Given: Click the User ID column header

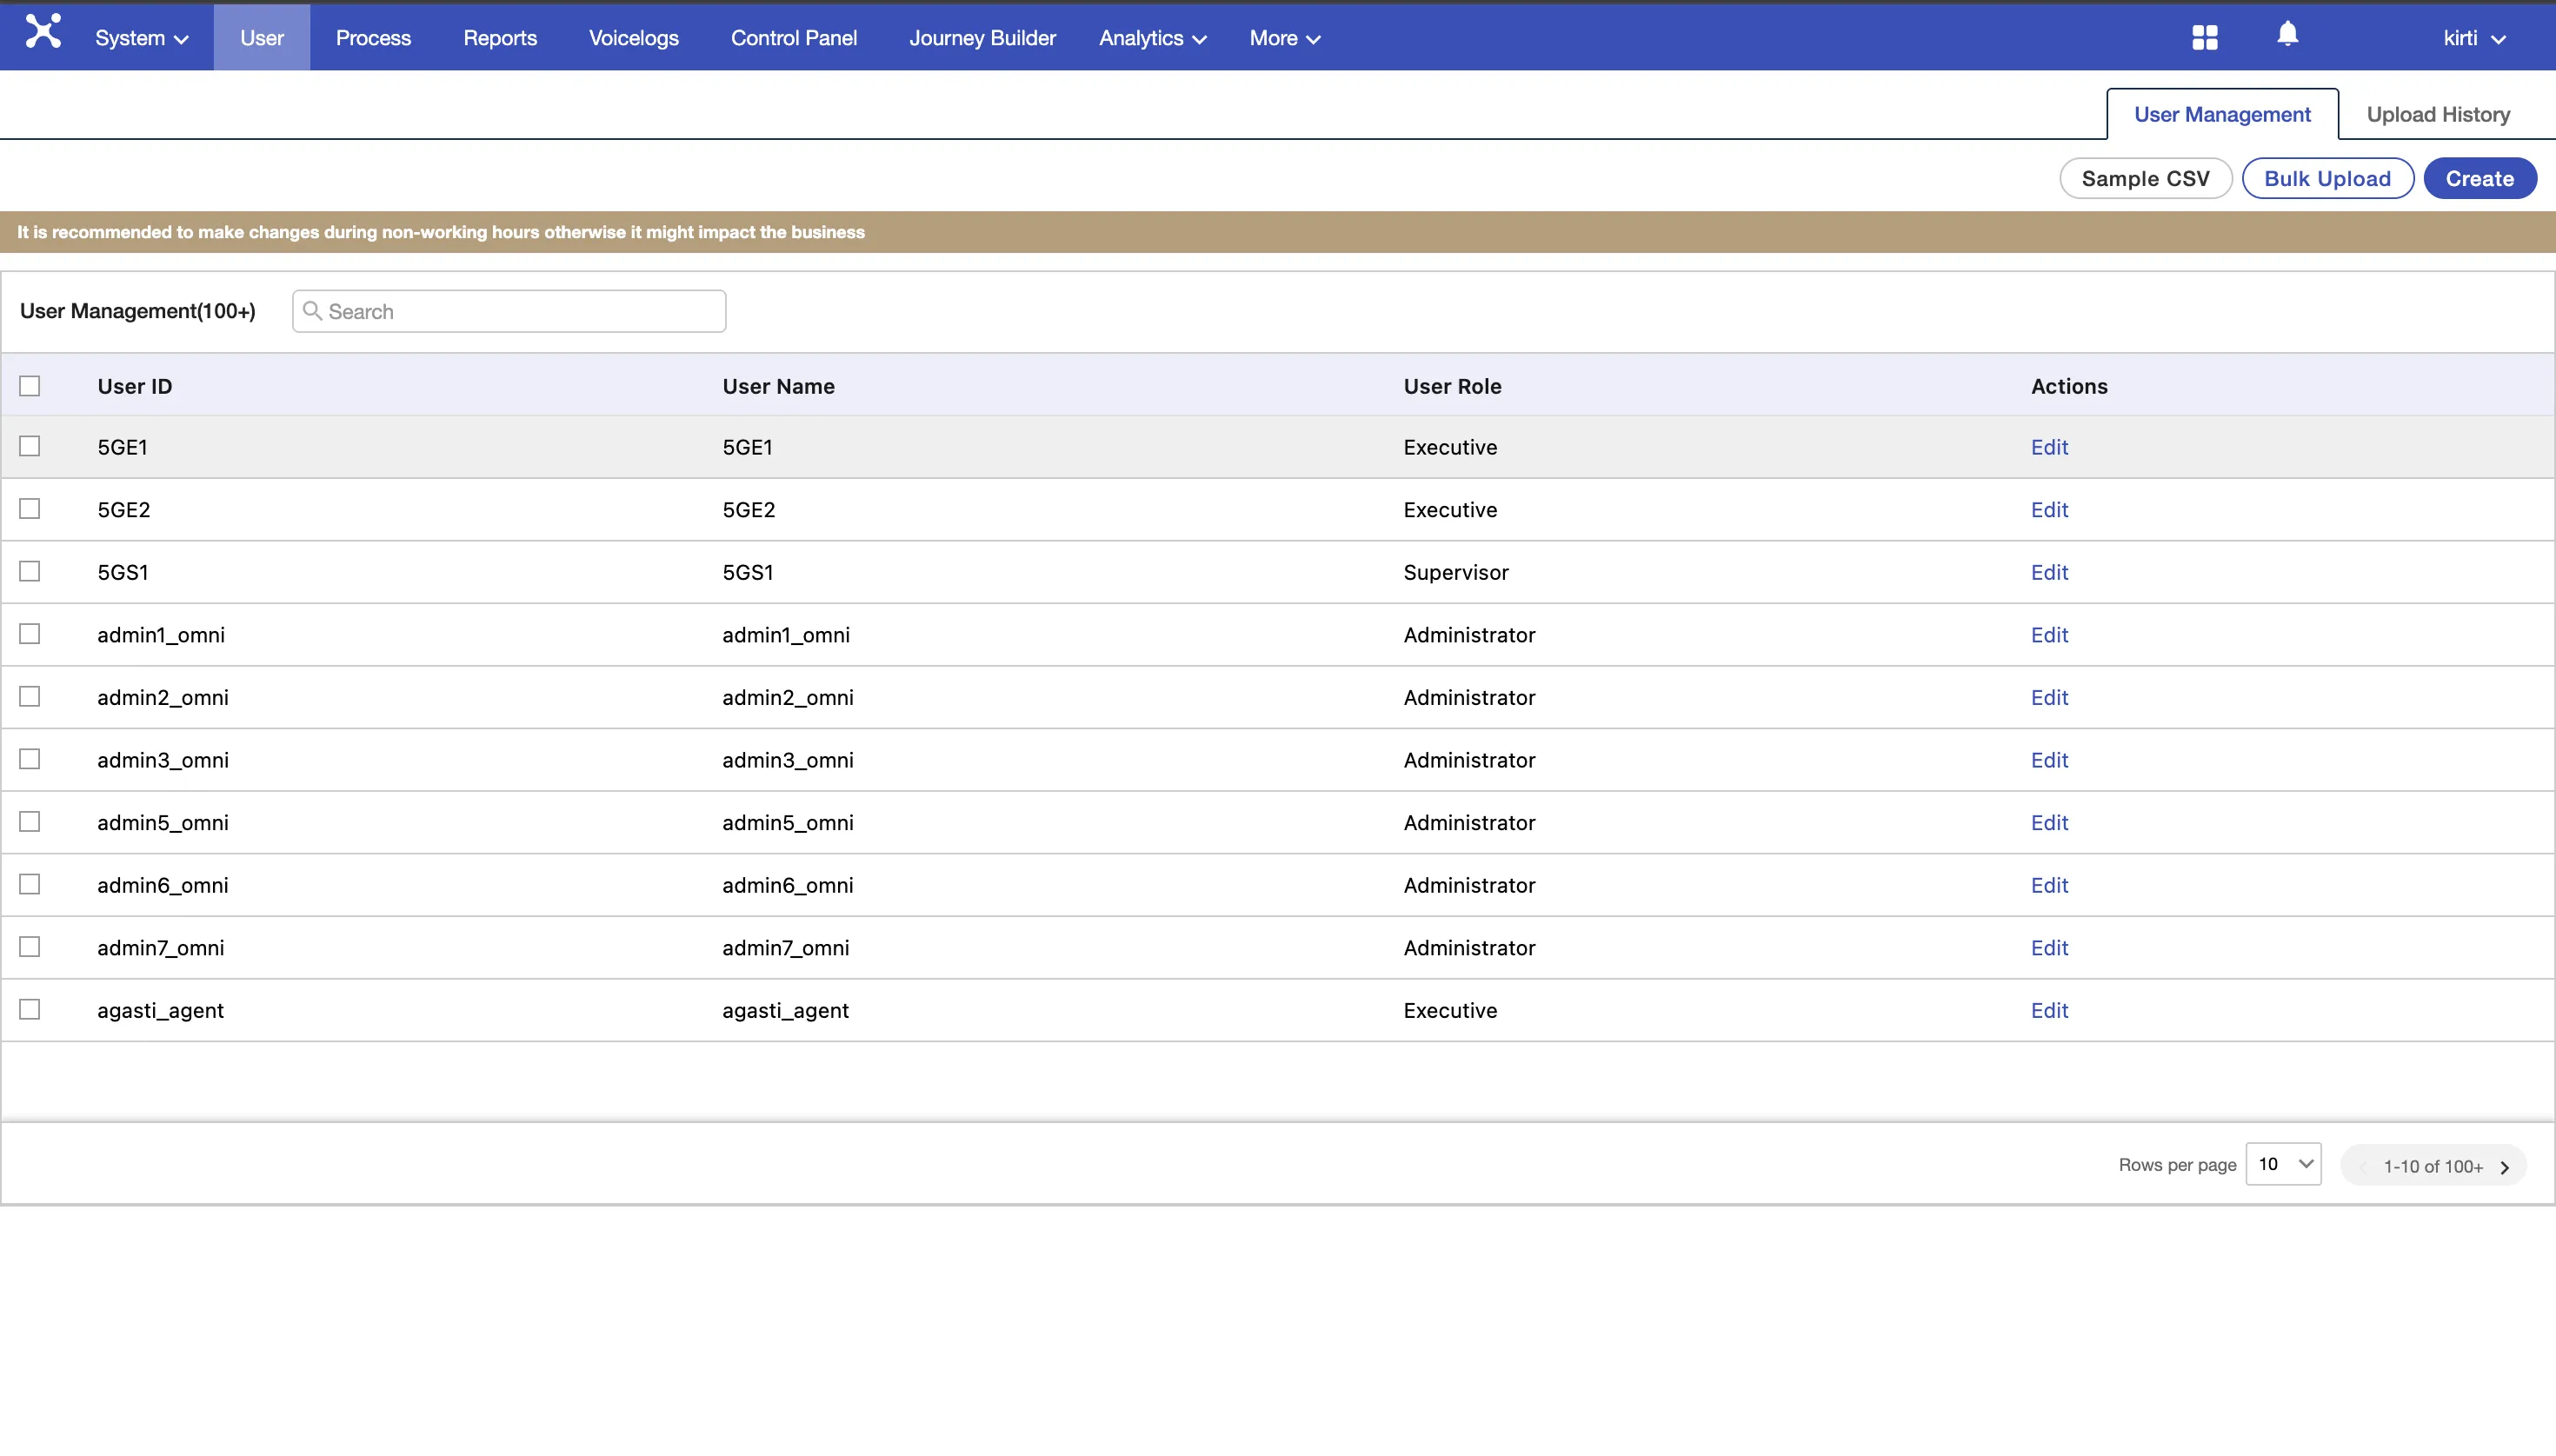Looking at the screenshot, I should [135, 386].
